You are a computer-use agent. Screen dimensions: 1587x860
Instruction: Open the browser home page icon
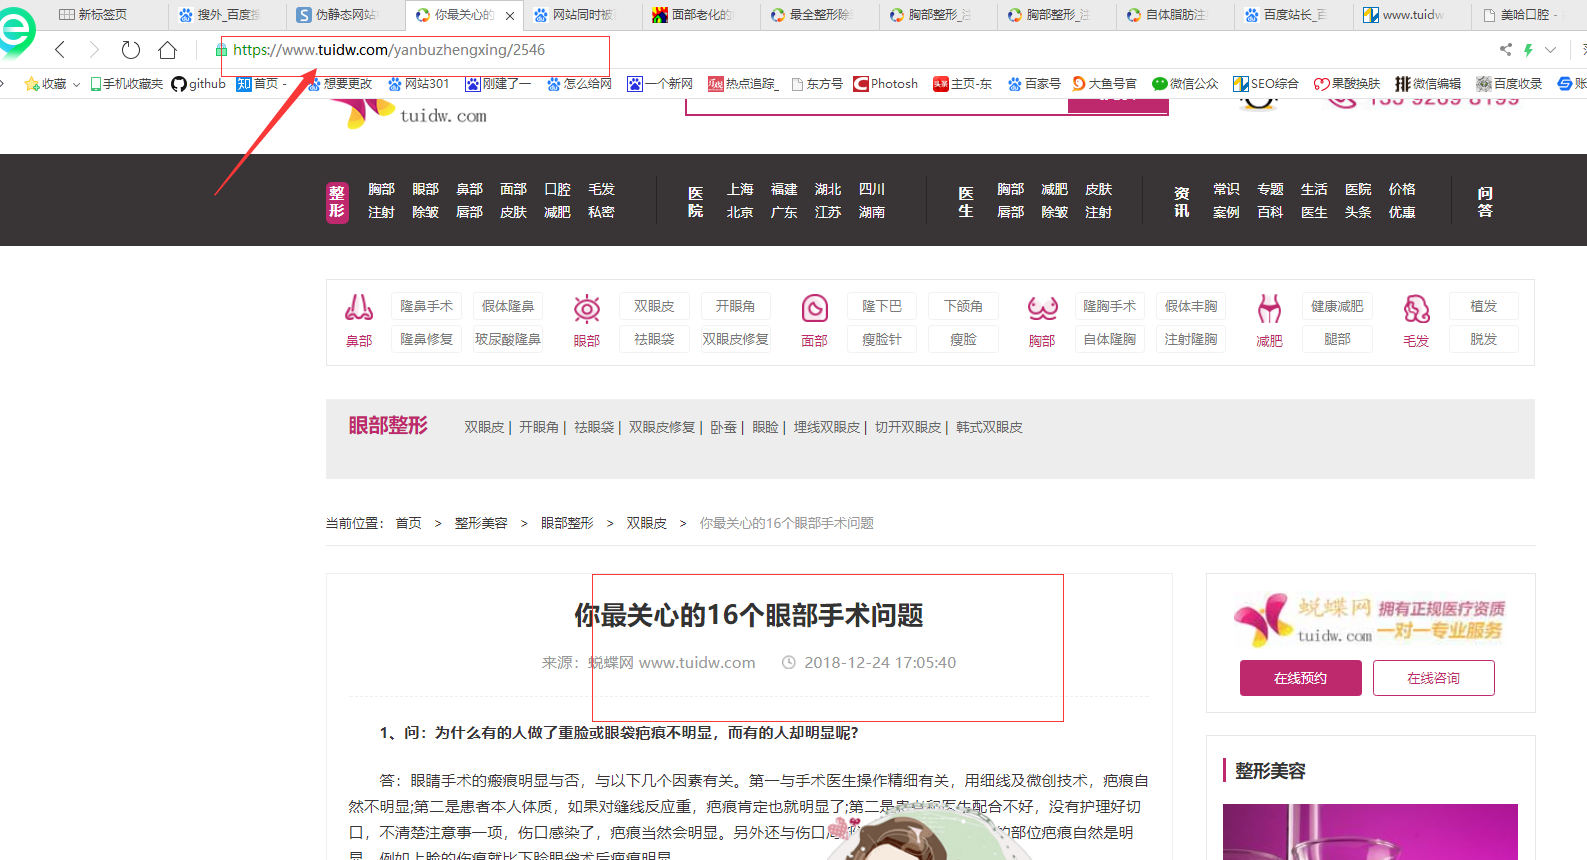(x=168, y=49)
